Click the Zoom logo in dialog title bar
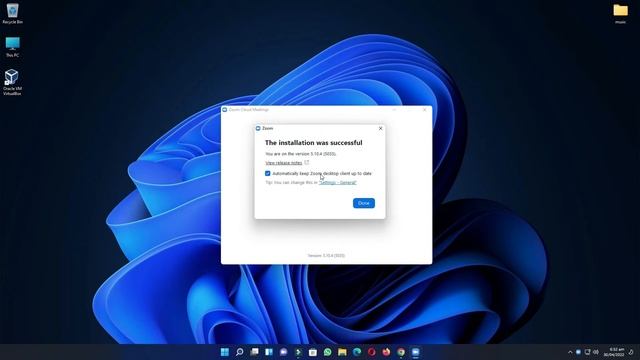 [x=258, y=128]
